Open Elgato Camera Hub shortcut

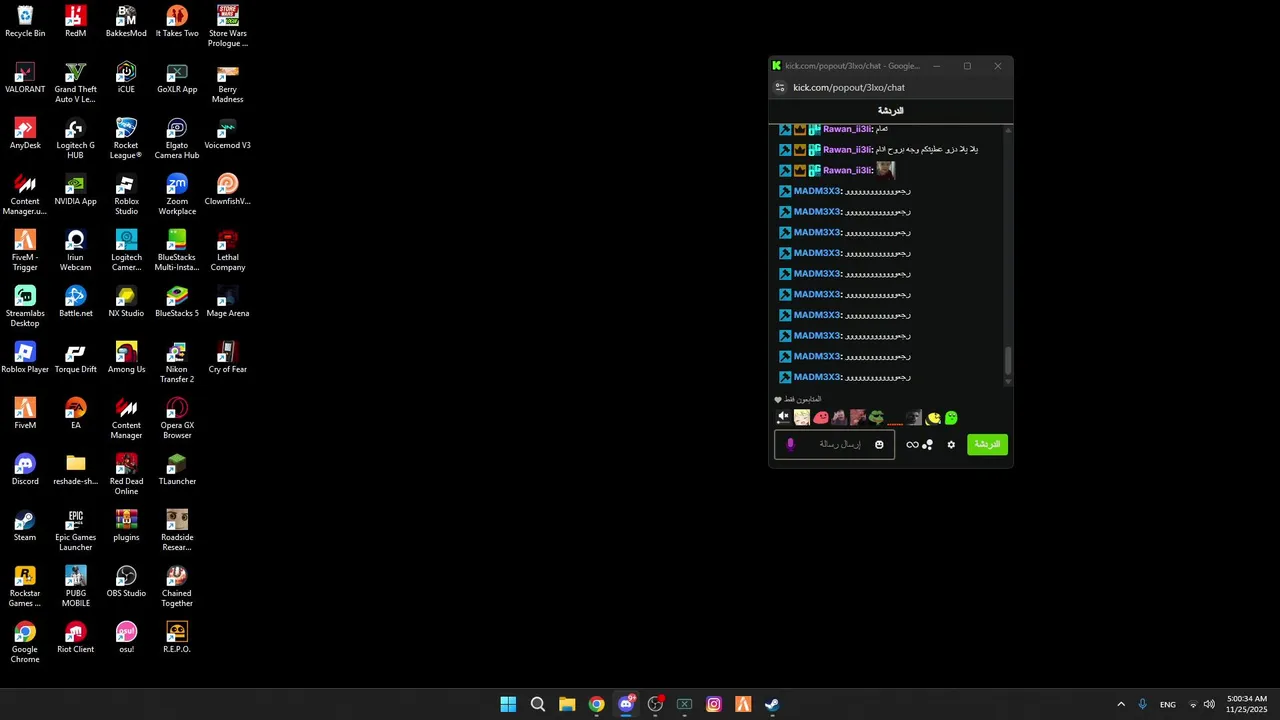click(177, 139)
